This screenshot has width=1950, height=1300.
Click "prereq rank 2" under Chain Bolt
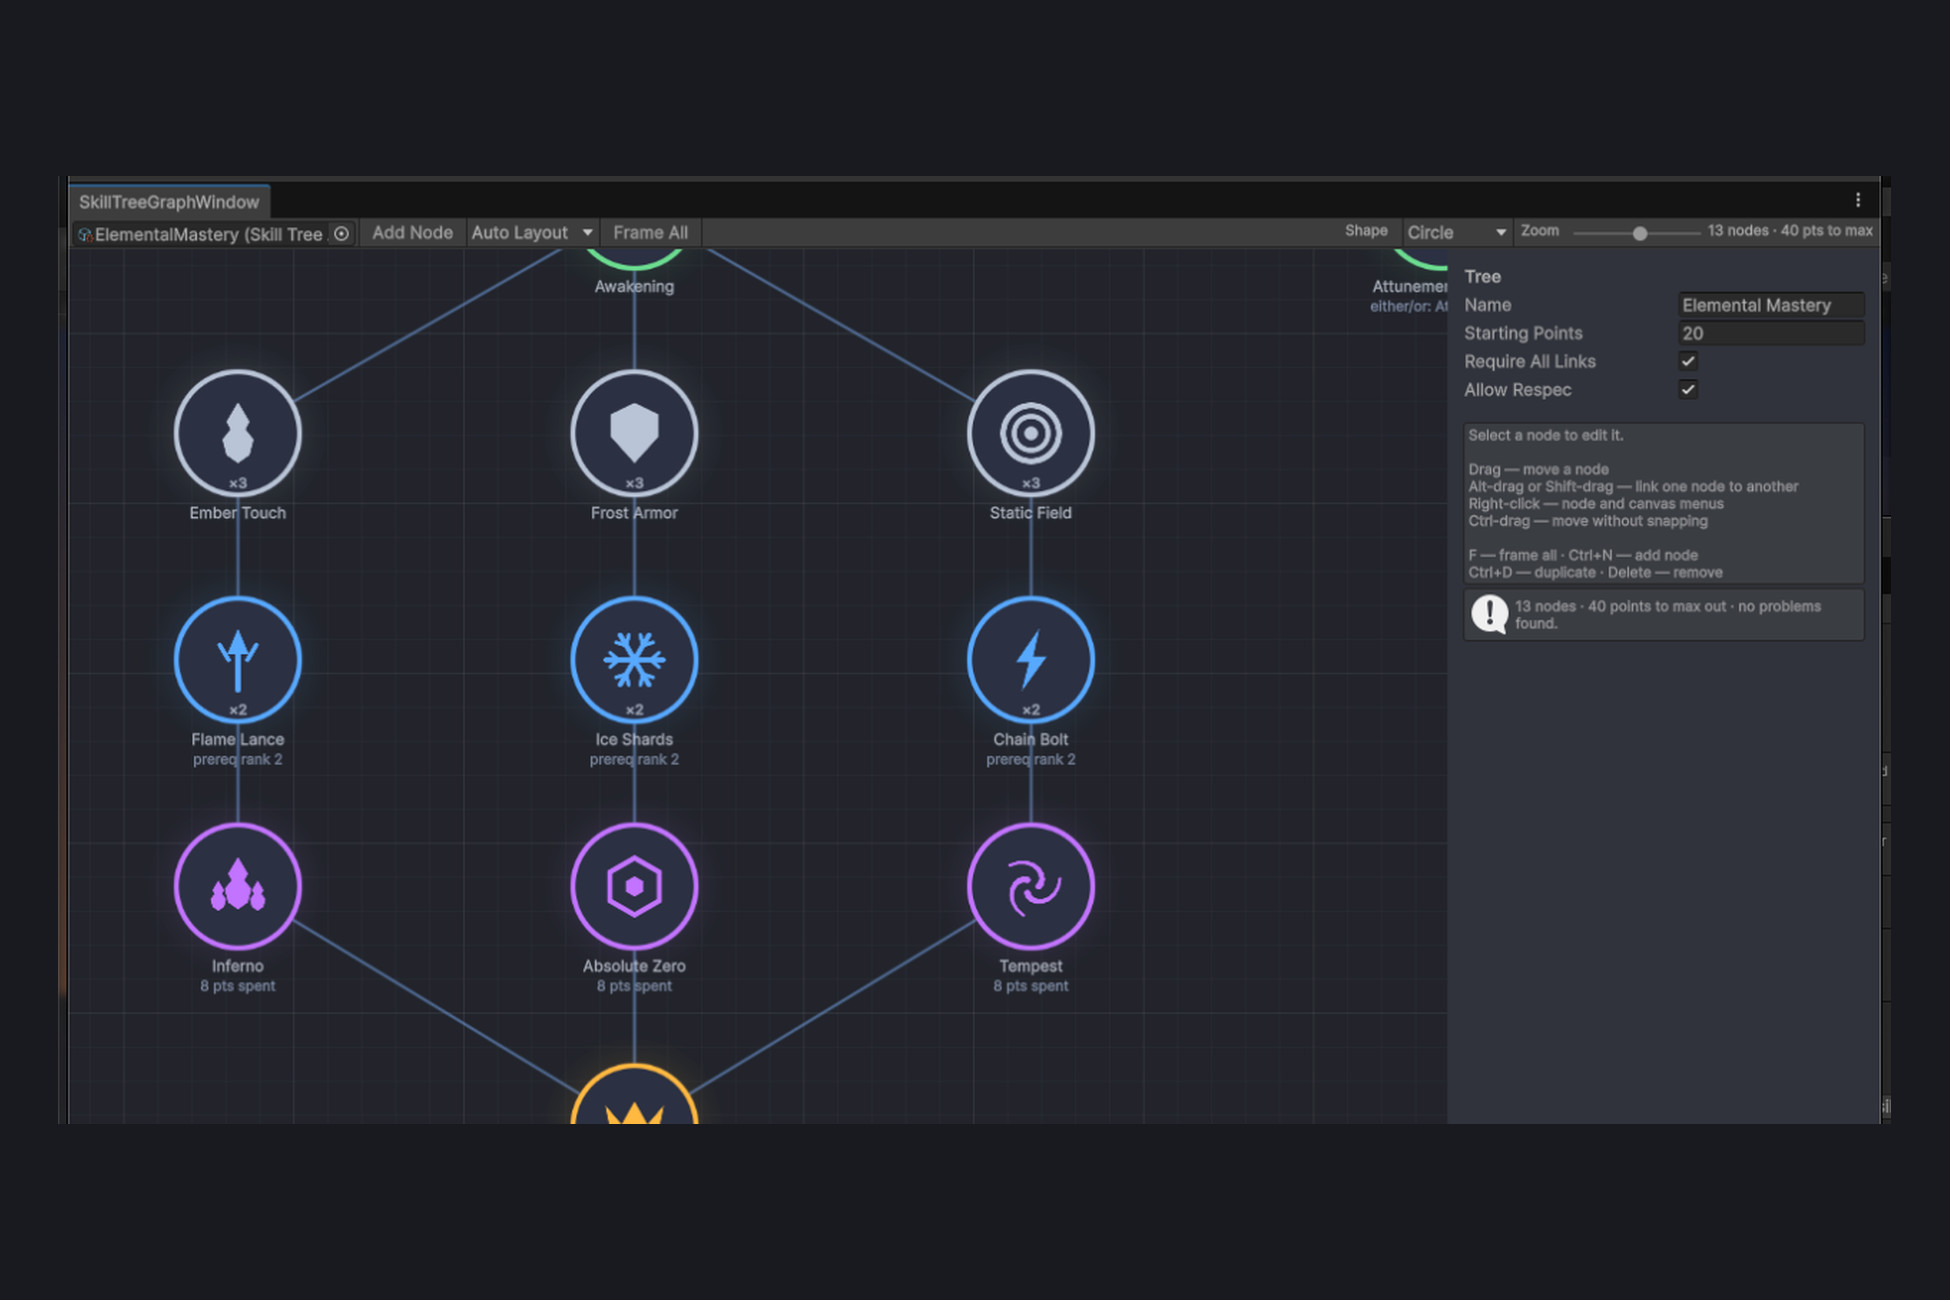1031,760
